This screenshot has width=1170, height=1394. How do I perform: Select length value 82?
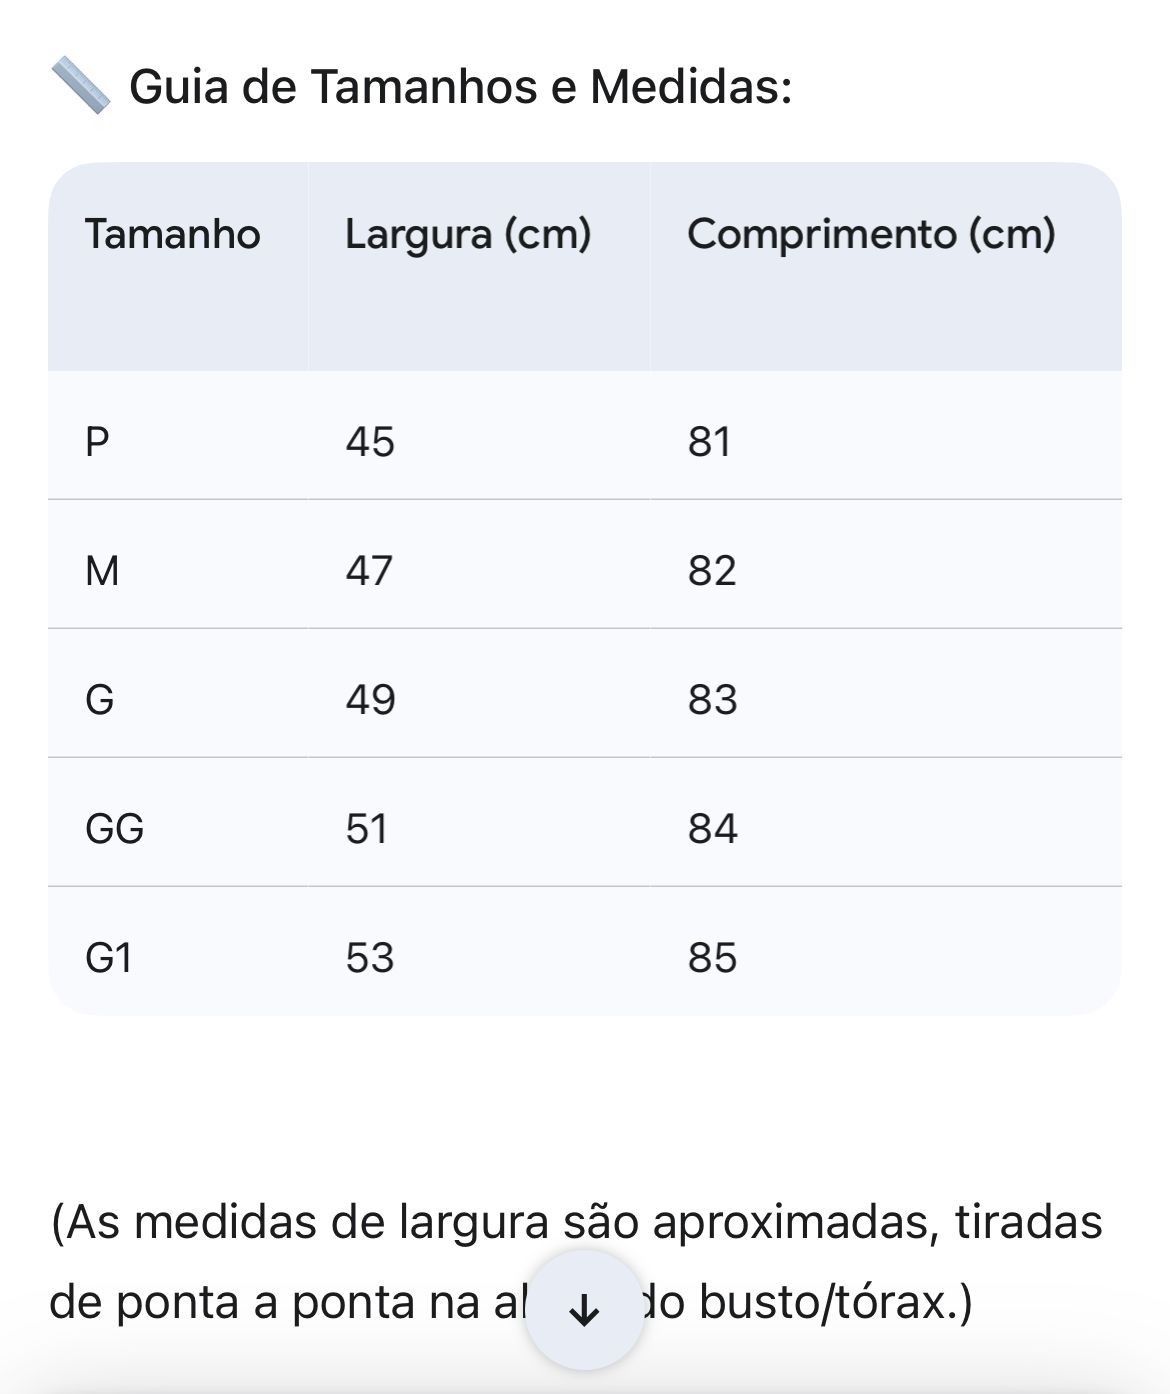712,570
